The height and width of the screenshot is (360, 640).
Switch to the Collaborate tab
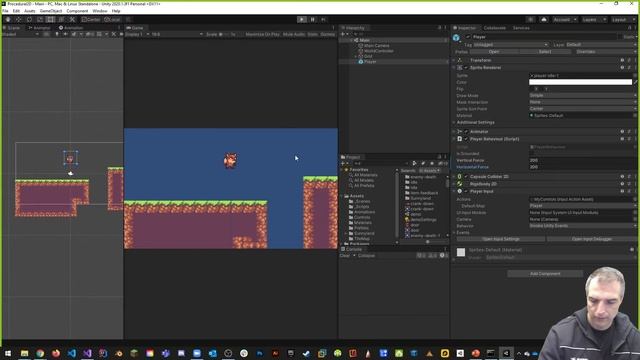pos(494,28)
